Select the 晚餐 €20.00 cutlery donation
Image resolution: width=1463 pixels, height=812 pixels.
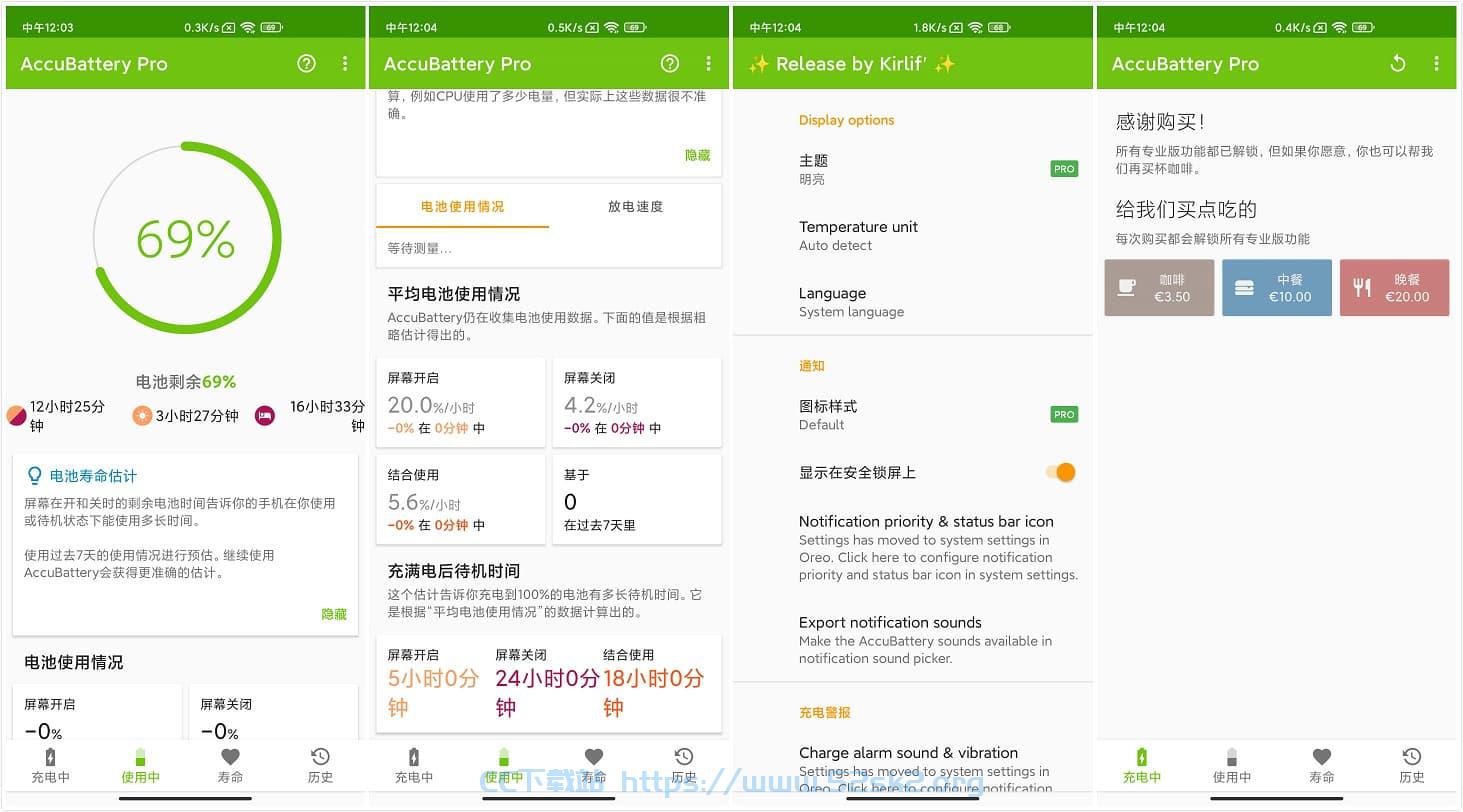point(1394,288)
